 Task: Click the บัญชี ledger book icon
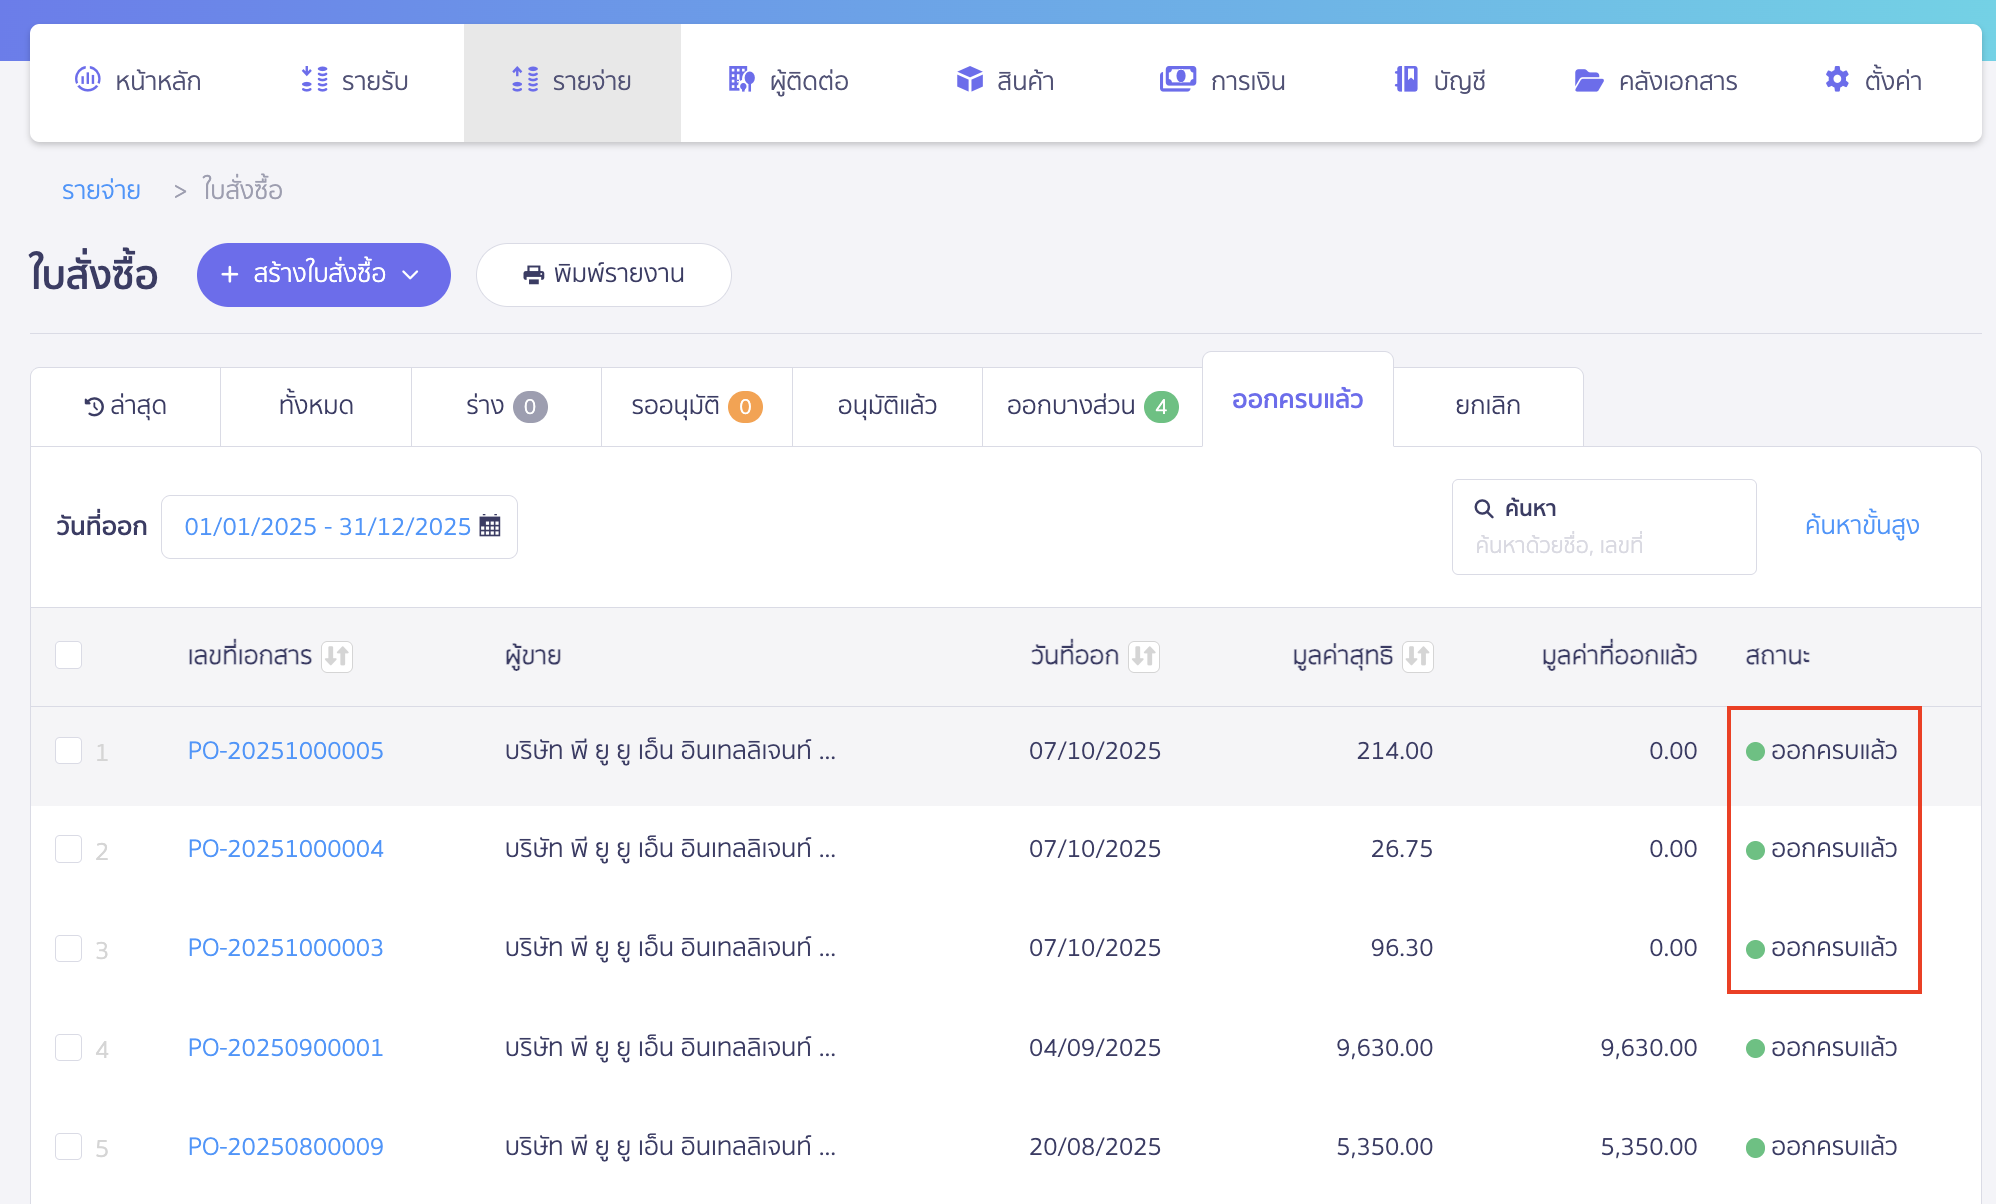click(x=1406, y=79)
